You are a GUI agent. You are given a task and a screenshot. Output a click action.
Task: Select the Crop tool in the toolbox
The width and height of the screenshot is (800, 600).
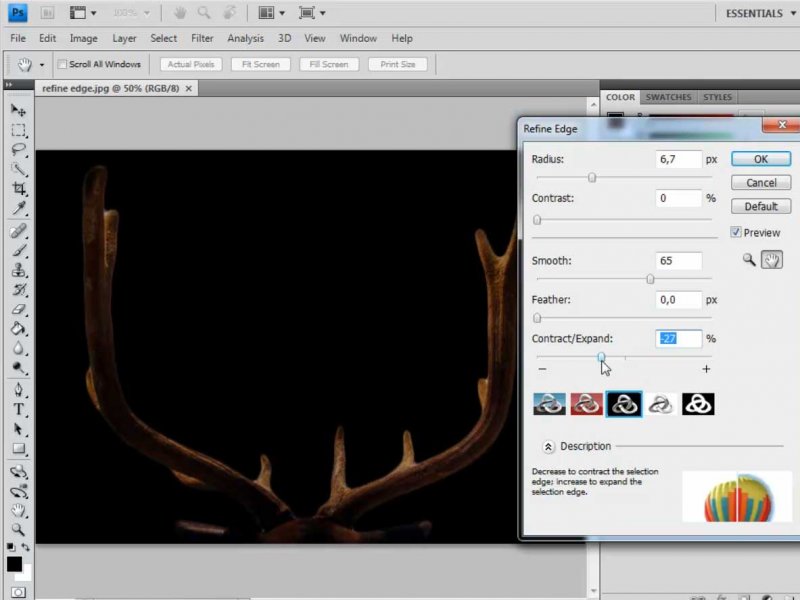(x=18, y=189)
